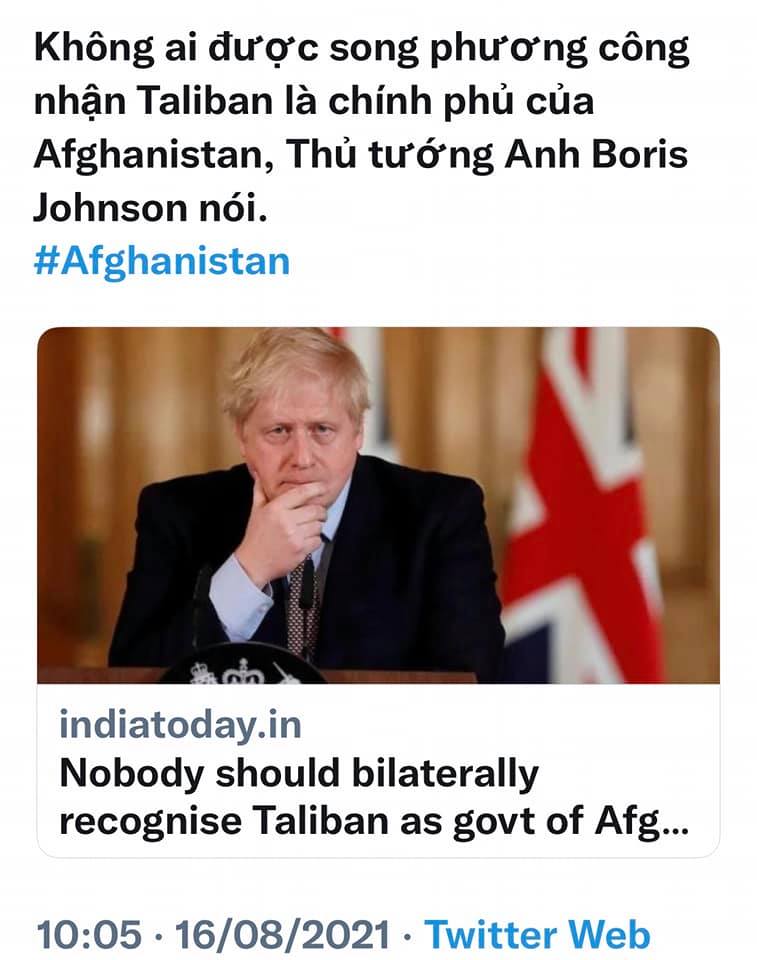Viewport: 757px width, 960px height.
Task: Click the 'Không ai được song phương' text line
Action: pos(361,49)
